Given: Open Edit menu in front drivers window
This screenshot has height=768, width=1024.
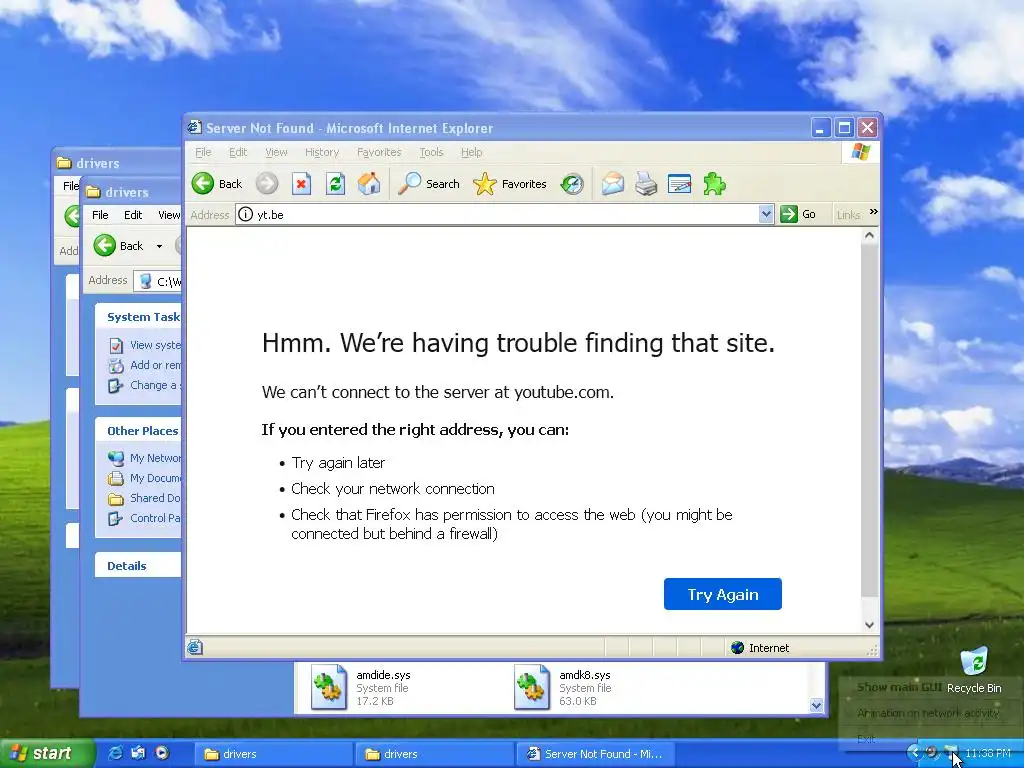Looking at the screenshot, I should point(133,215).
